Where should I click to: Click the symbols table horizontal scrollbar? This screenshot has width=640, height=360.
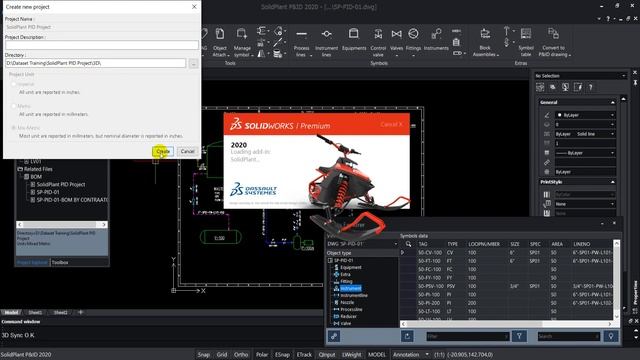click(x=507, y=324)
